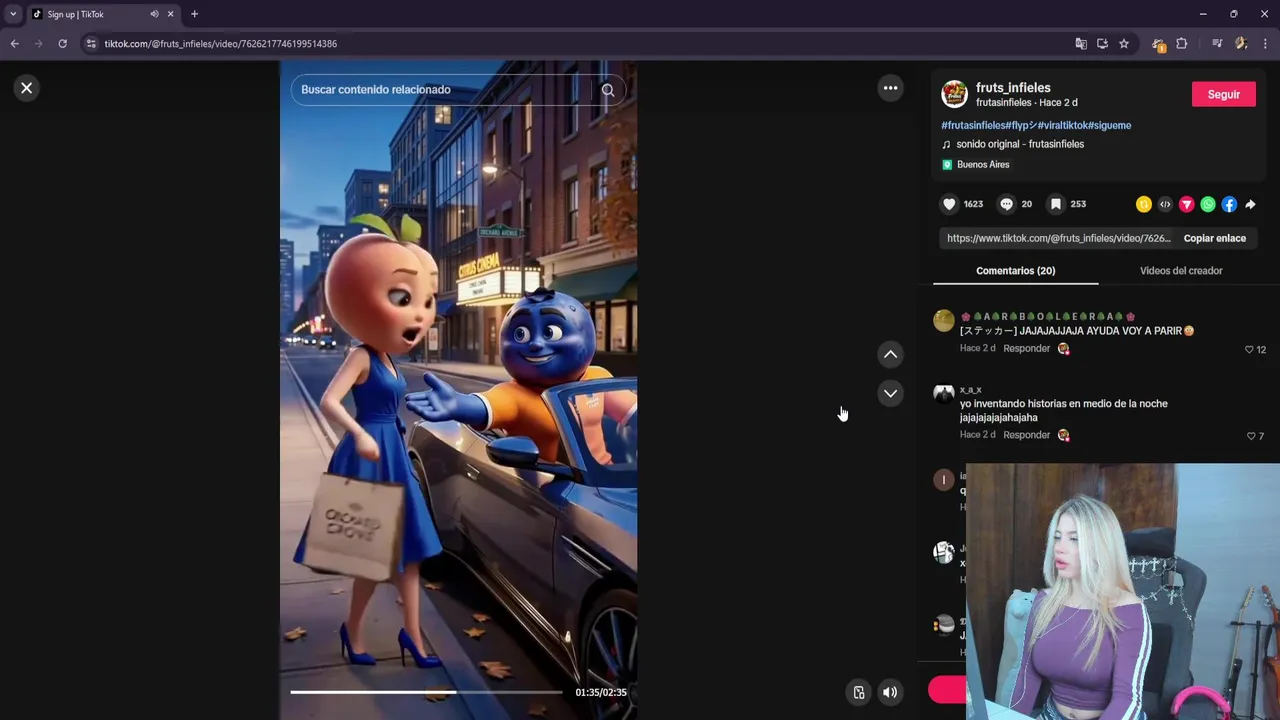This screenshot has width=1280, height=720.
Task: Like the video with the heart icon
Action: click(949, 204)
